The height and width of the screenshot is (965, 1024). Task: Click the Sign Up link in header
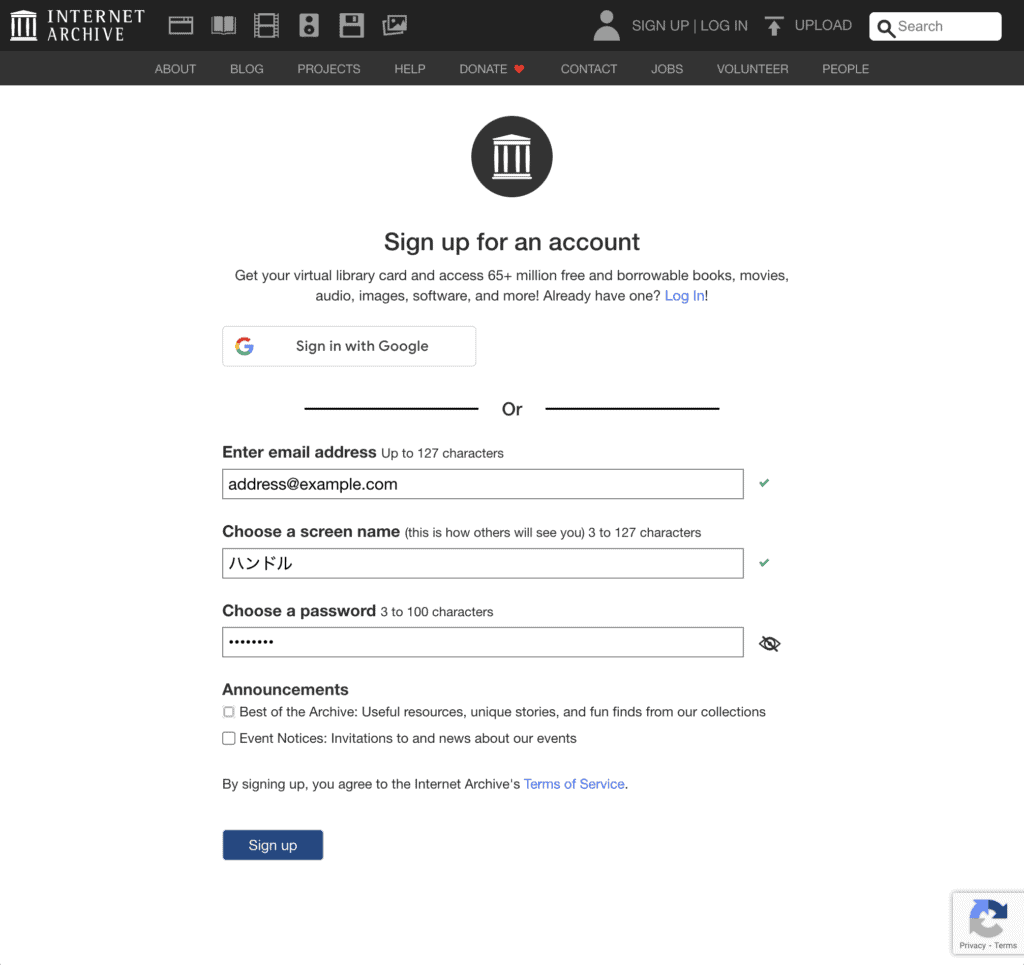(660, 25)
